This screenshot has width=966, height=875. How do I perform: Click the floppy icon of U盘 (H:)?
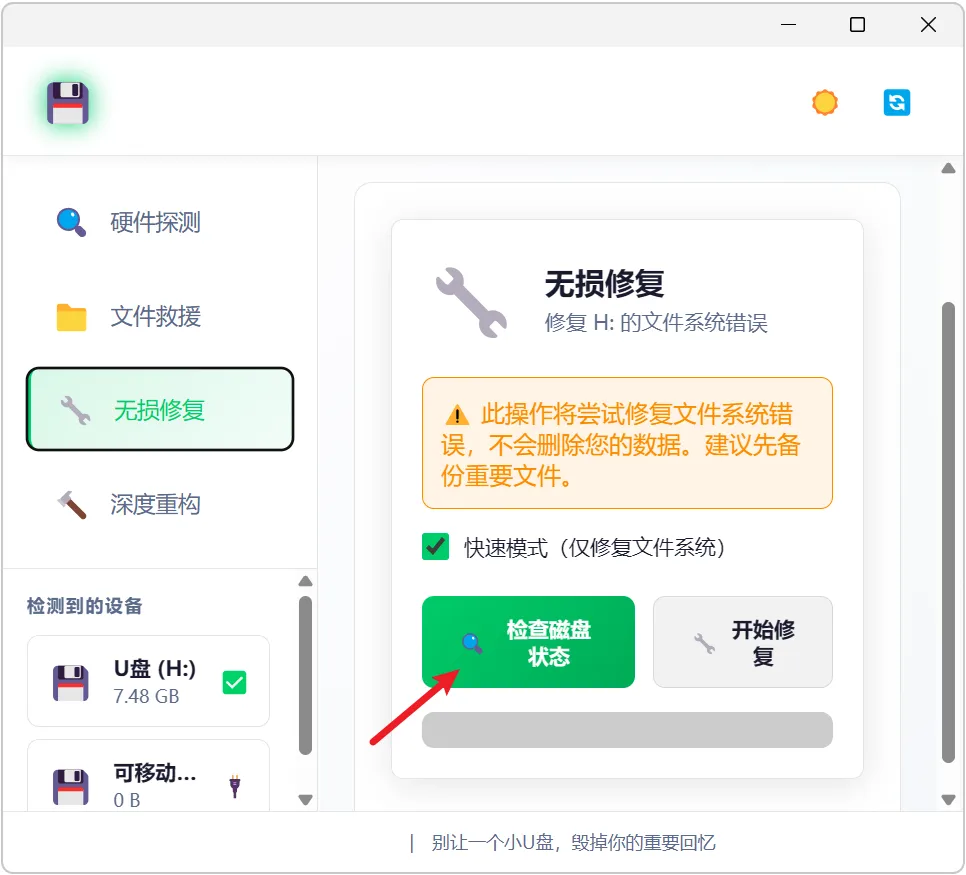[x=70, y=683]
